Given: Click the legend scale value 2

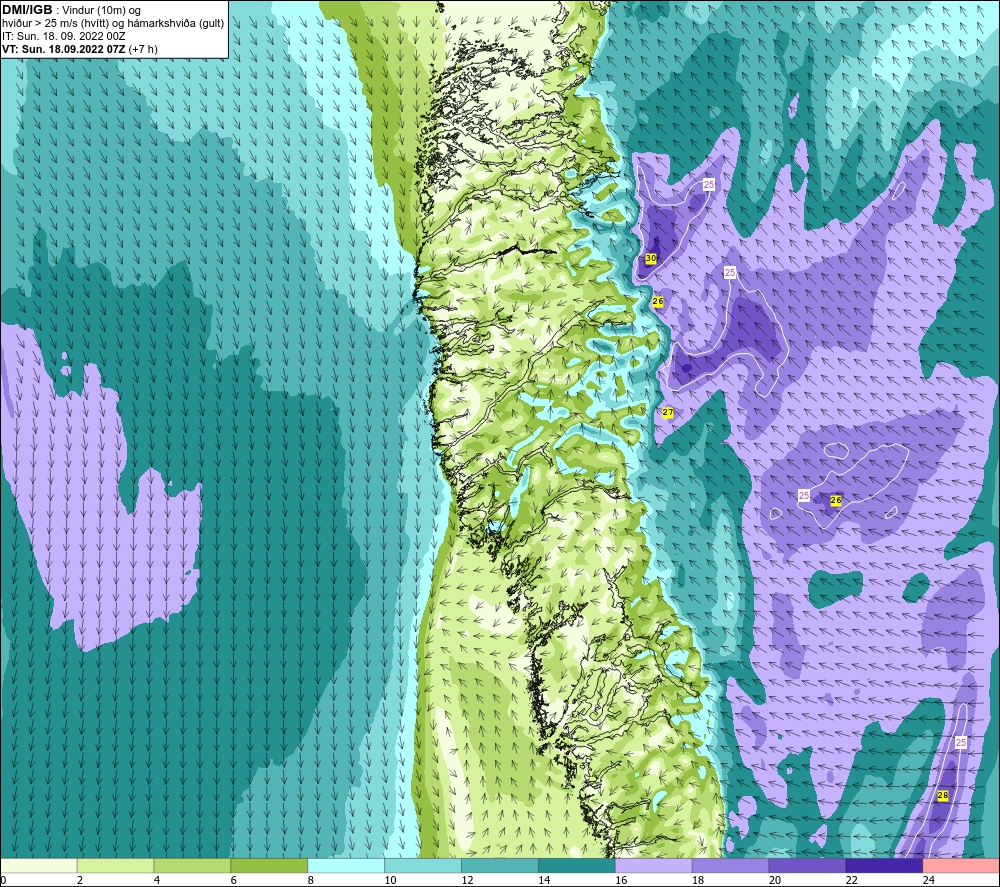Looking at the screenshot, I should (80, 880).
